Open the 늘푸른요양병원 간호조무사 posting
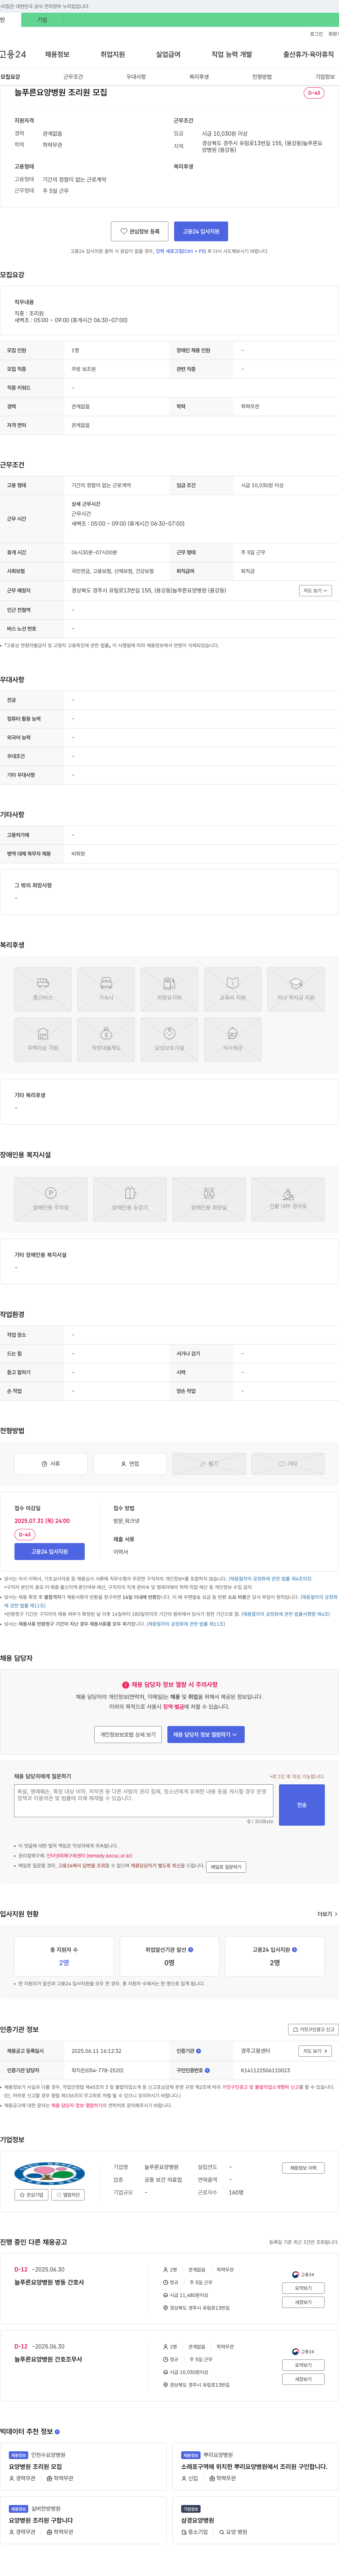Image resolution: width=339 pixels, height=2576 pixels. (x=48, y=2359)
